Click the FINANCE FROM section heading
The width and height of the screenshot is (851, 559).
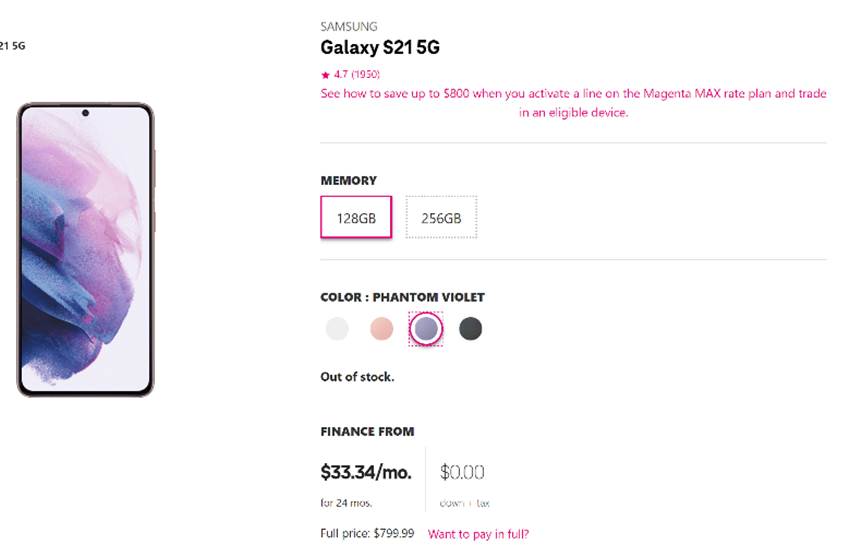(x=367, y=432)
